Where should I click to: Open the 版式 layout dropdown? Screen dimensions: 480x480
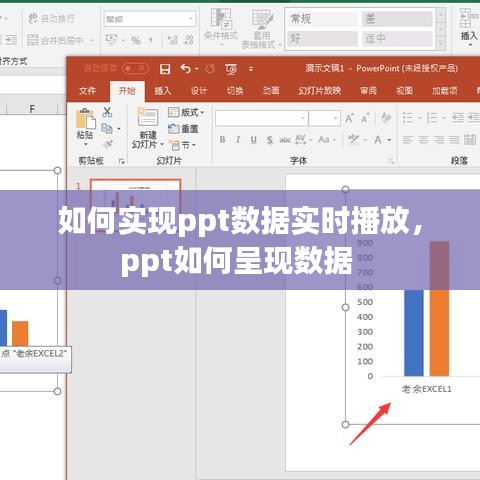pos(186,113)
